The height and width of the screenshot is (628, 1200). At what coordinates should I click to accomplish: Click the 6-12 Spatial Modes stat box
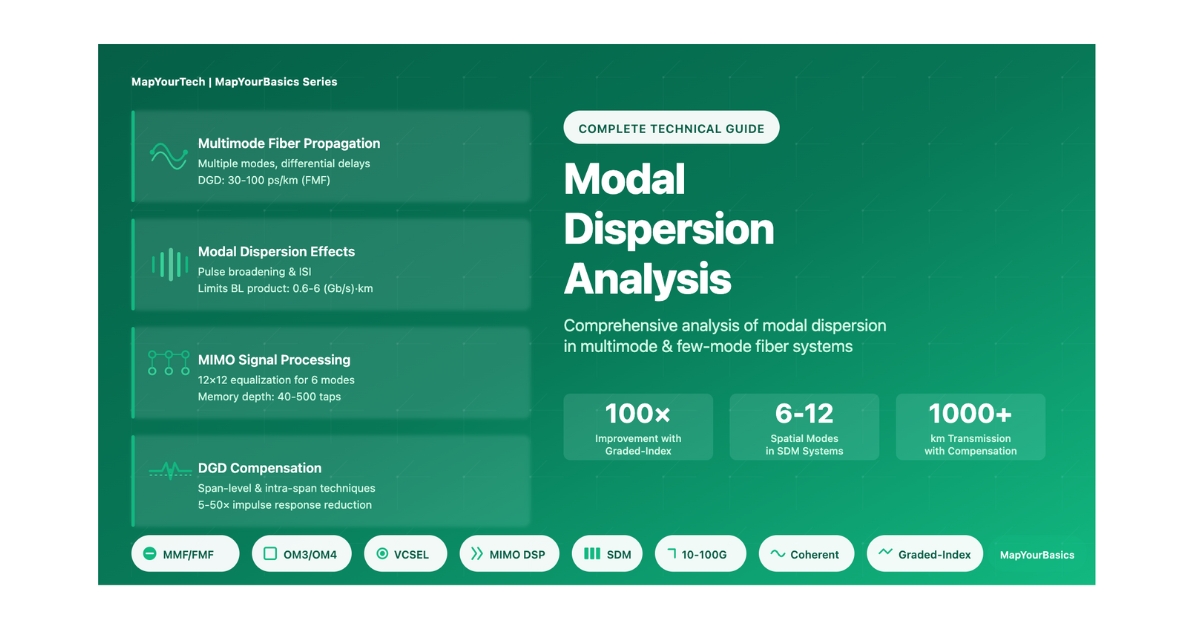[x=804, y=427]
